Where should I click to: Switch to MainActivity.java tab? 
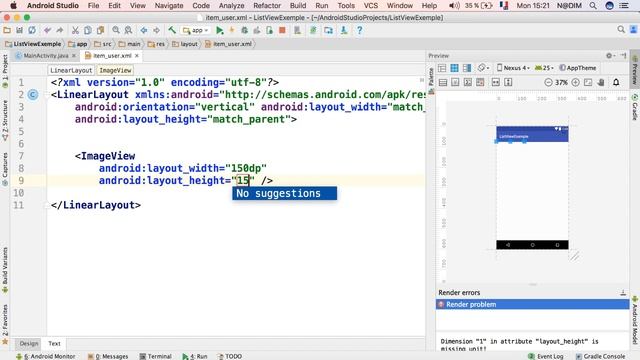[x=45, y=56]
